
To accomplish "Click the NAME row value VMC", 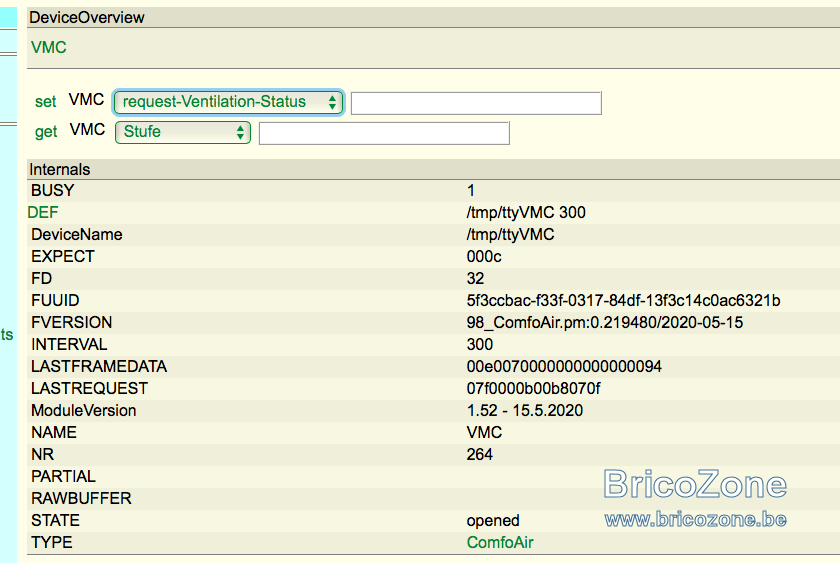I will pos(484,432).
